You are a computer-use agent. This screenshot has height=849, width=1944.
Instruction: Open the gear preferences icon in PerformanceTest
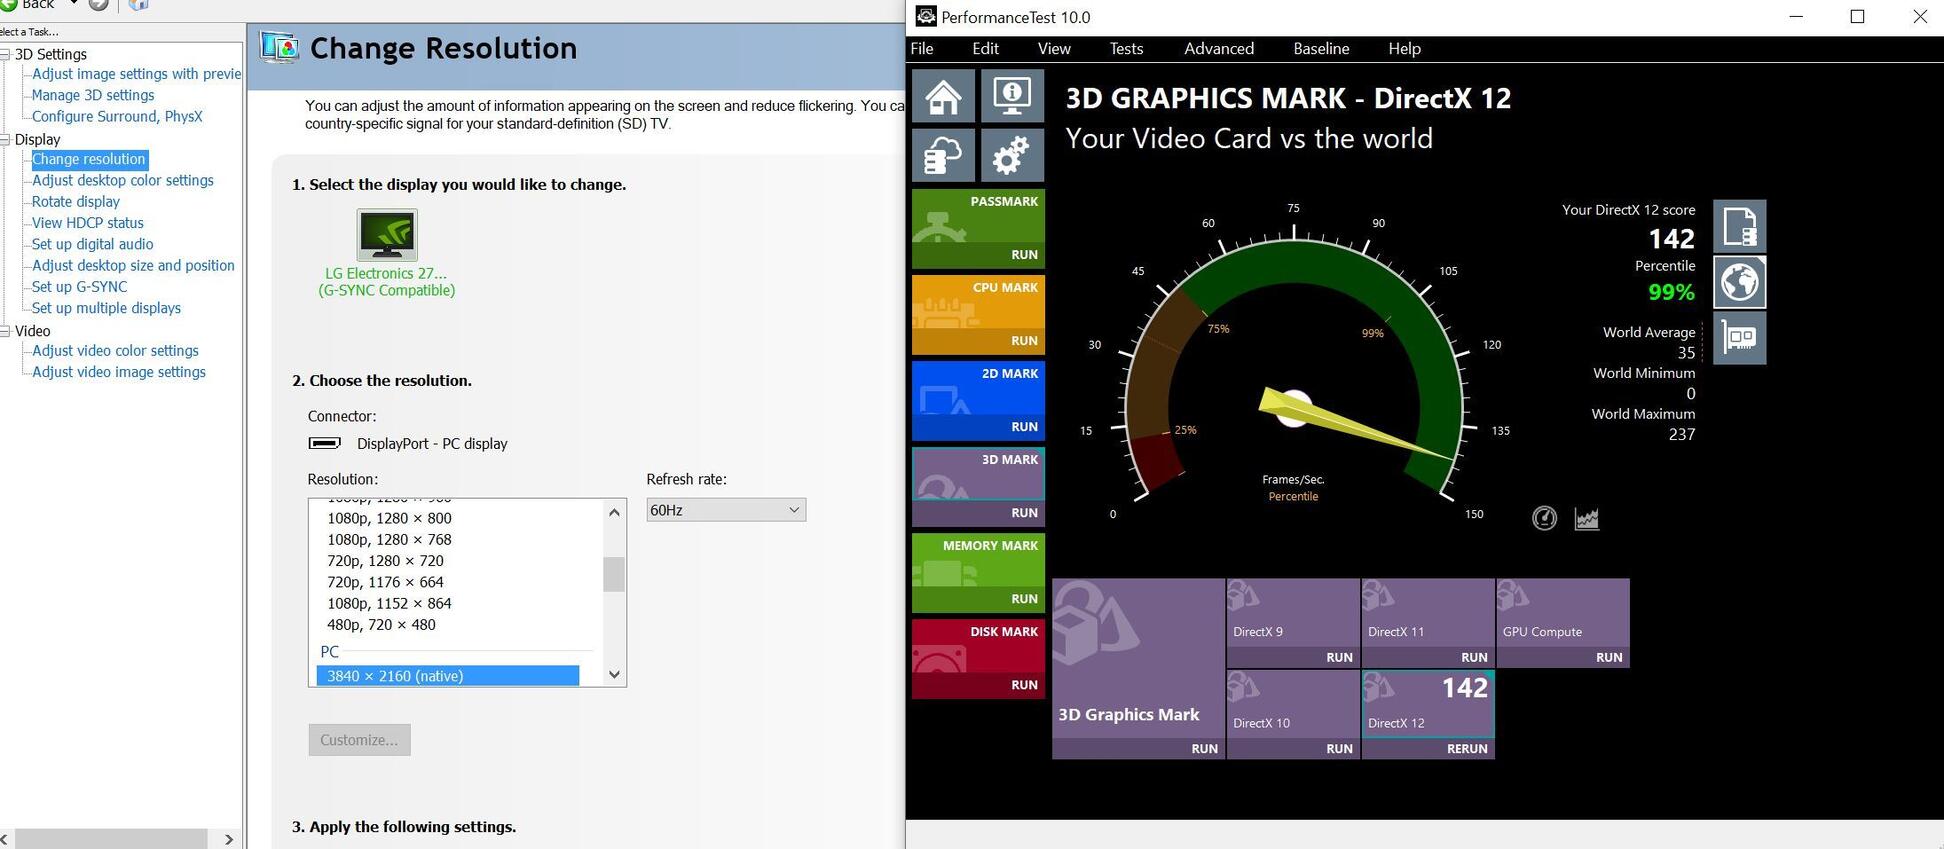(1012, 155)
